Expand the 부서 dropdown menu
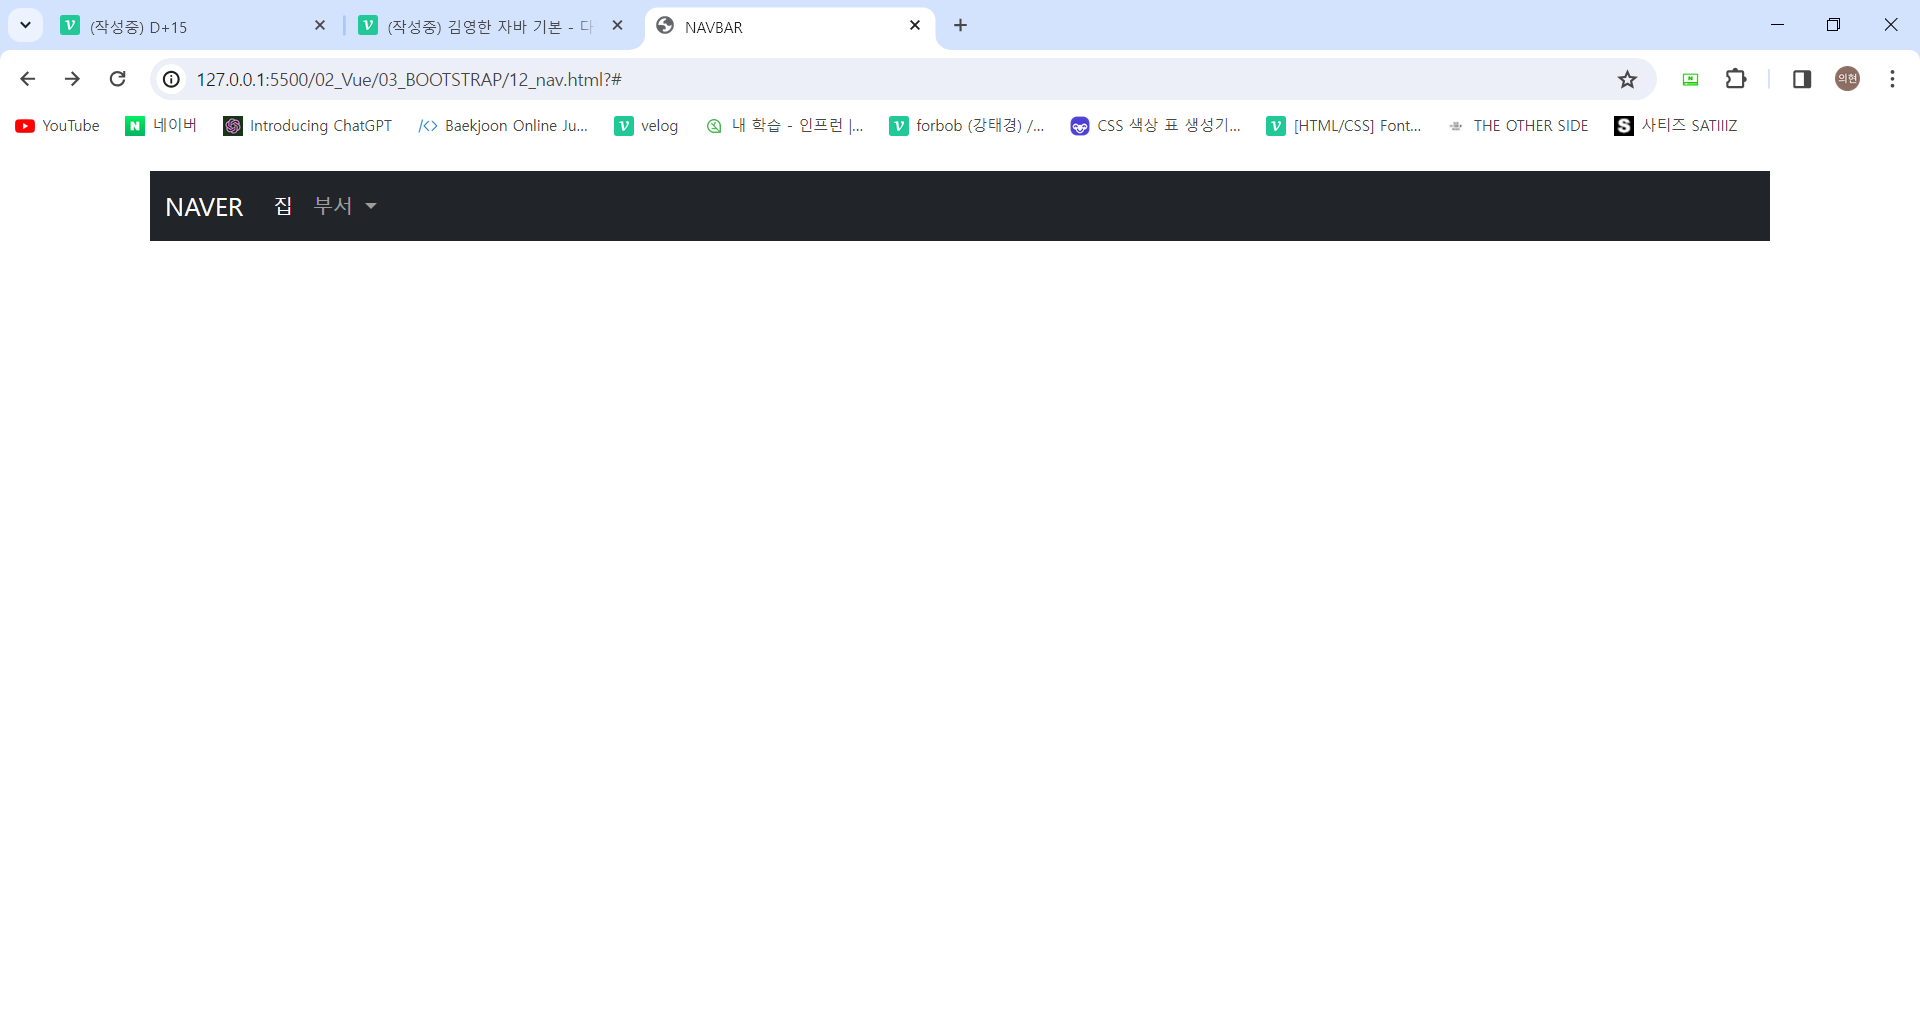1920x1030 pixels. (x=345, y=206)
